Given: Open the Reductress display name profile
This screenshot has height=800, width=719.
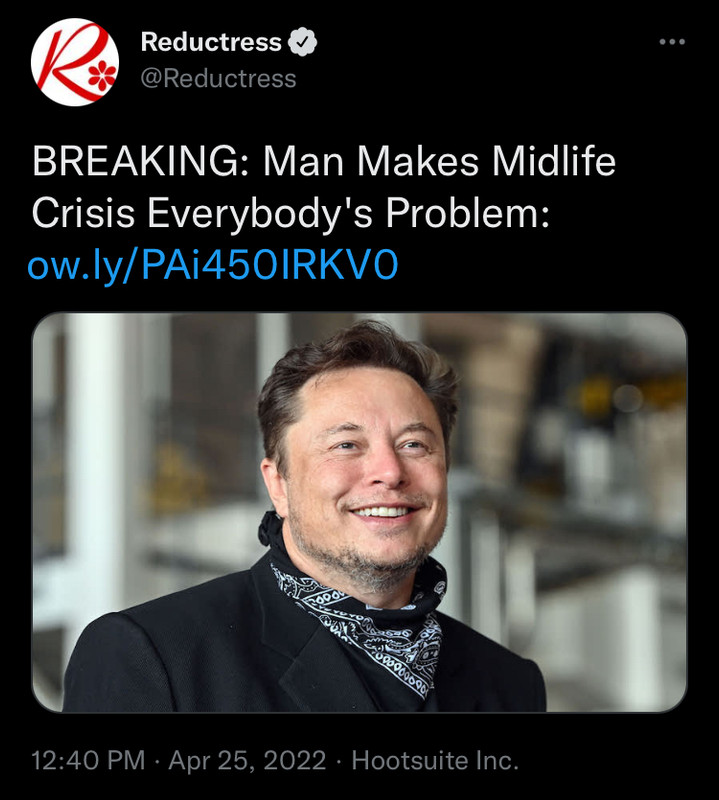Looking at the screenshot, I should [211, 41].
